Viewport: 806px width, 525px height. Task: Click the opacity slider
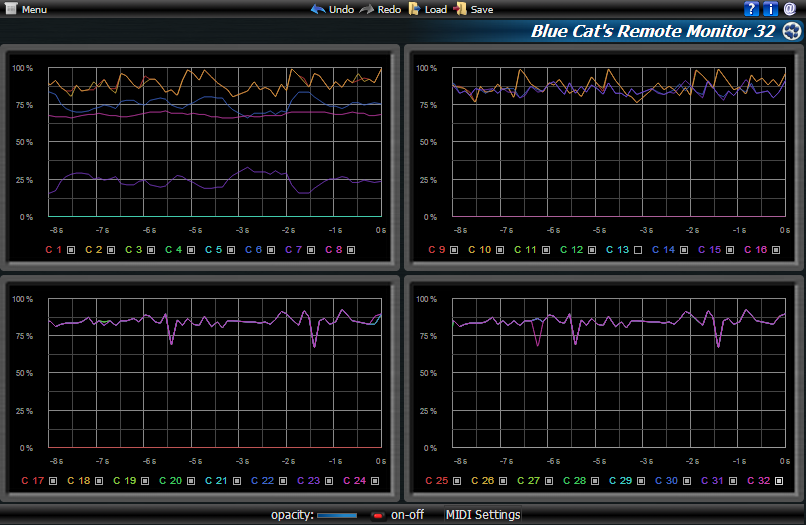[337, 516]
